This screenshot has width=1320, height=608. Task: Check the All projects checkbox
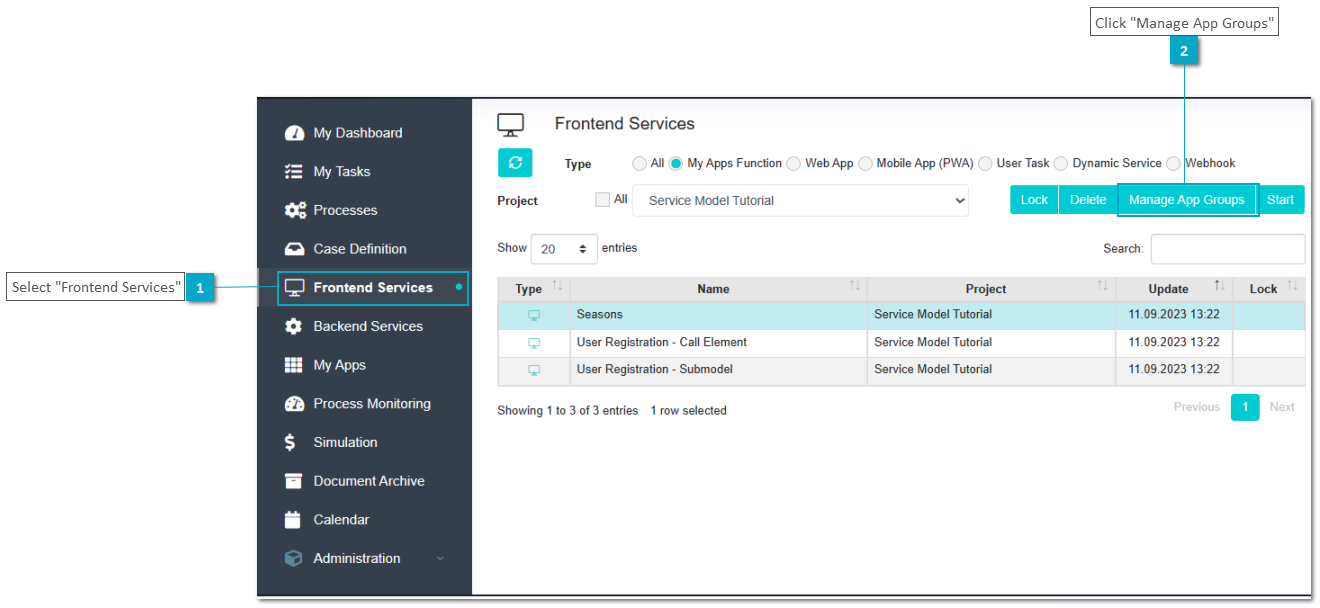tap(602, 199)
